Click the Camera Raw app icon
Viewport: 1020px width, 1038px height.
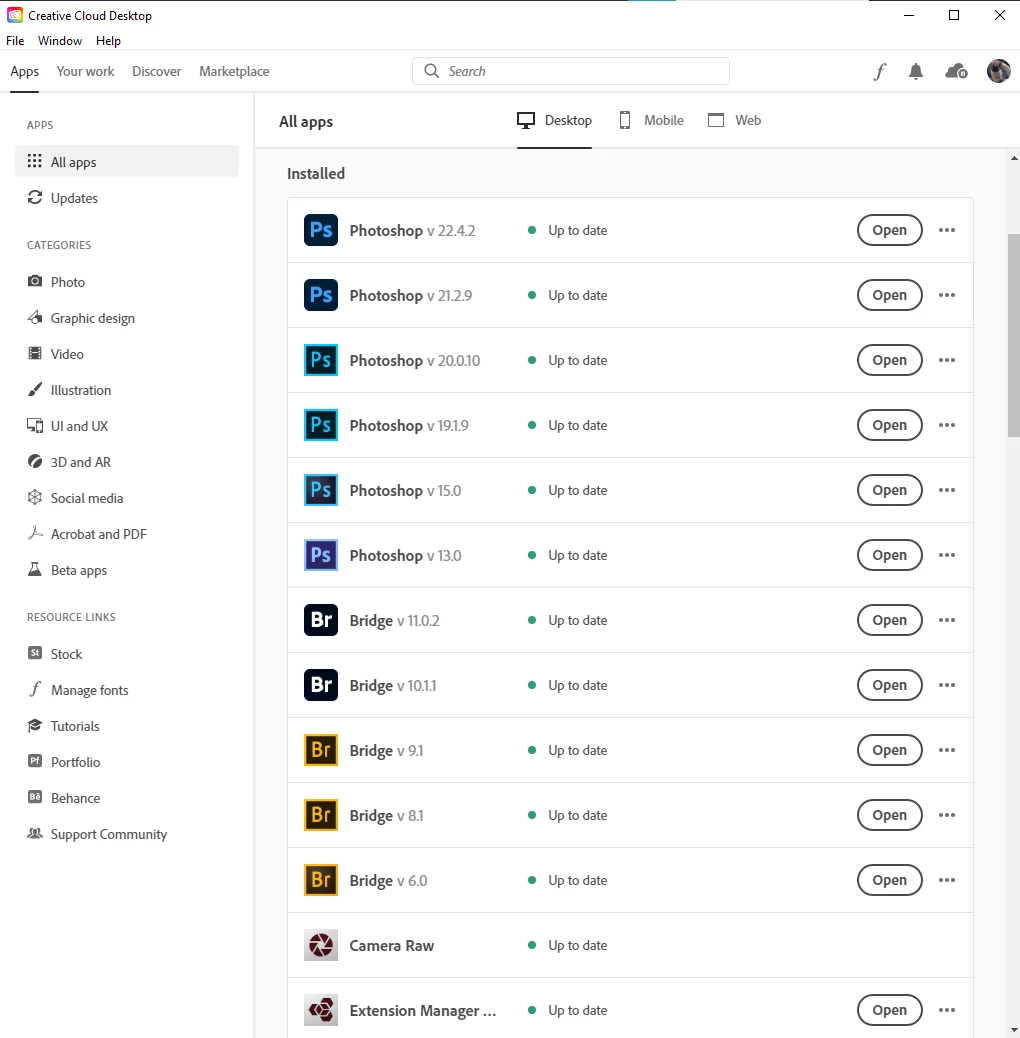(321, 945)
